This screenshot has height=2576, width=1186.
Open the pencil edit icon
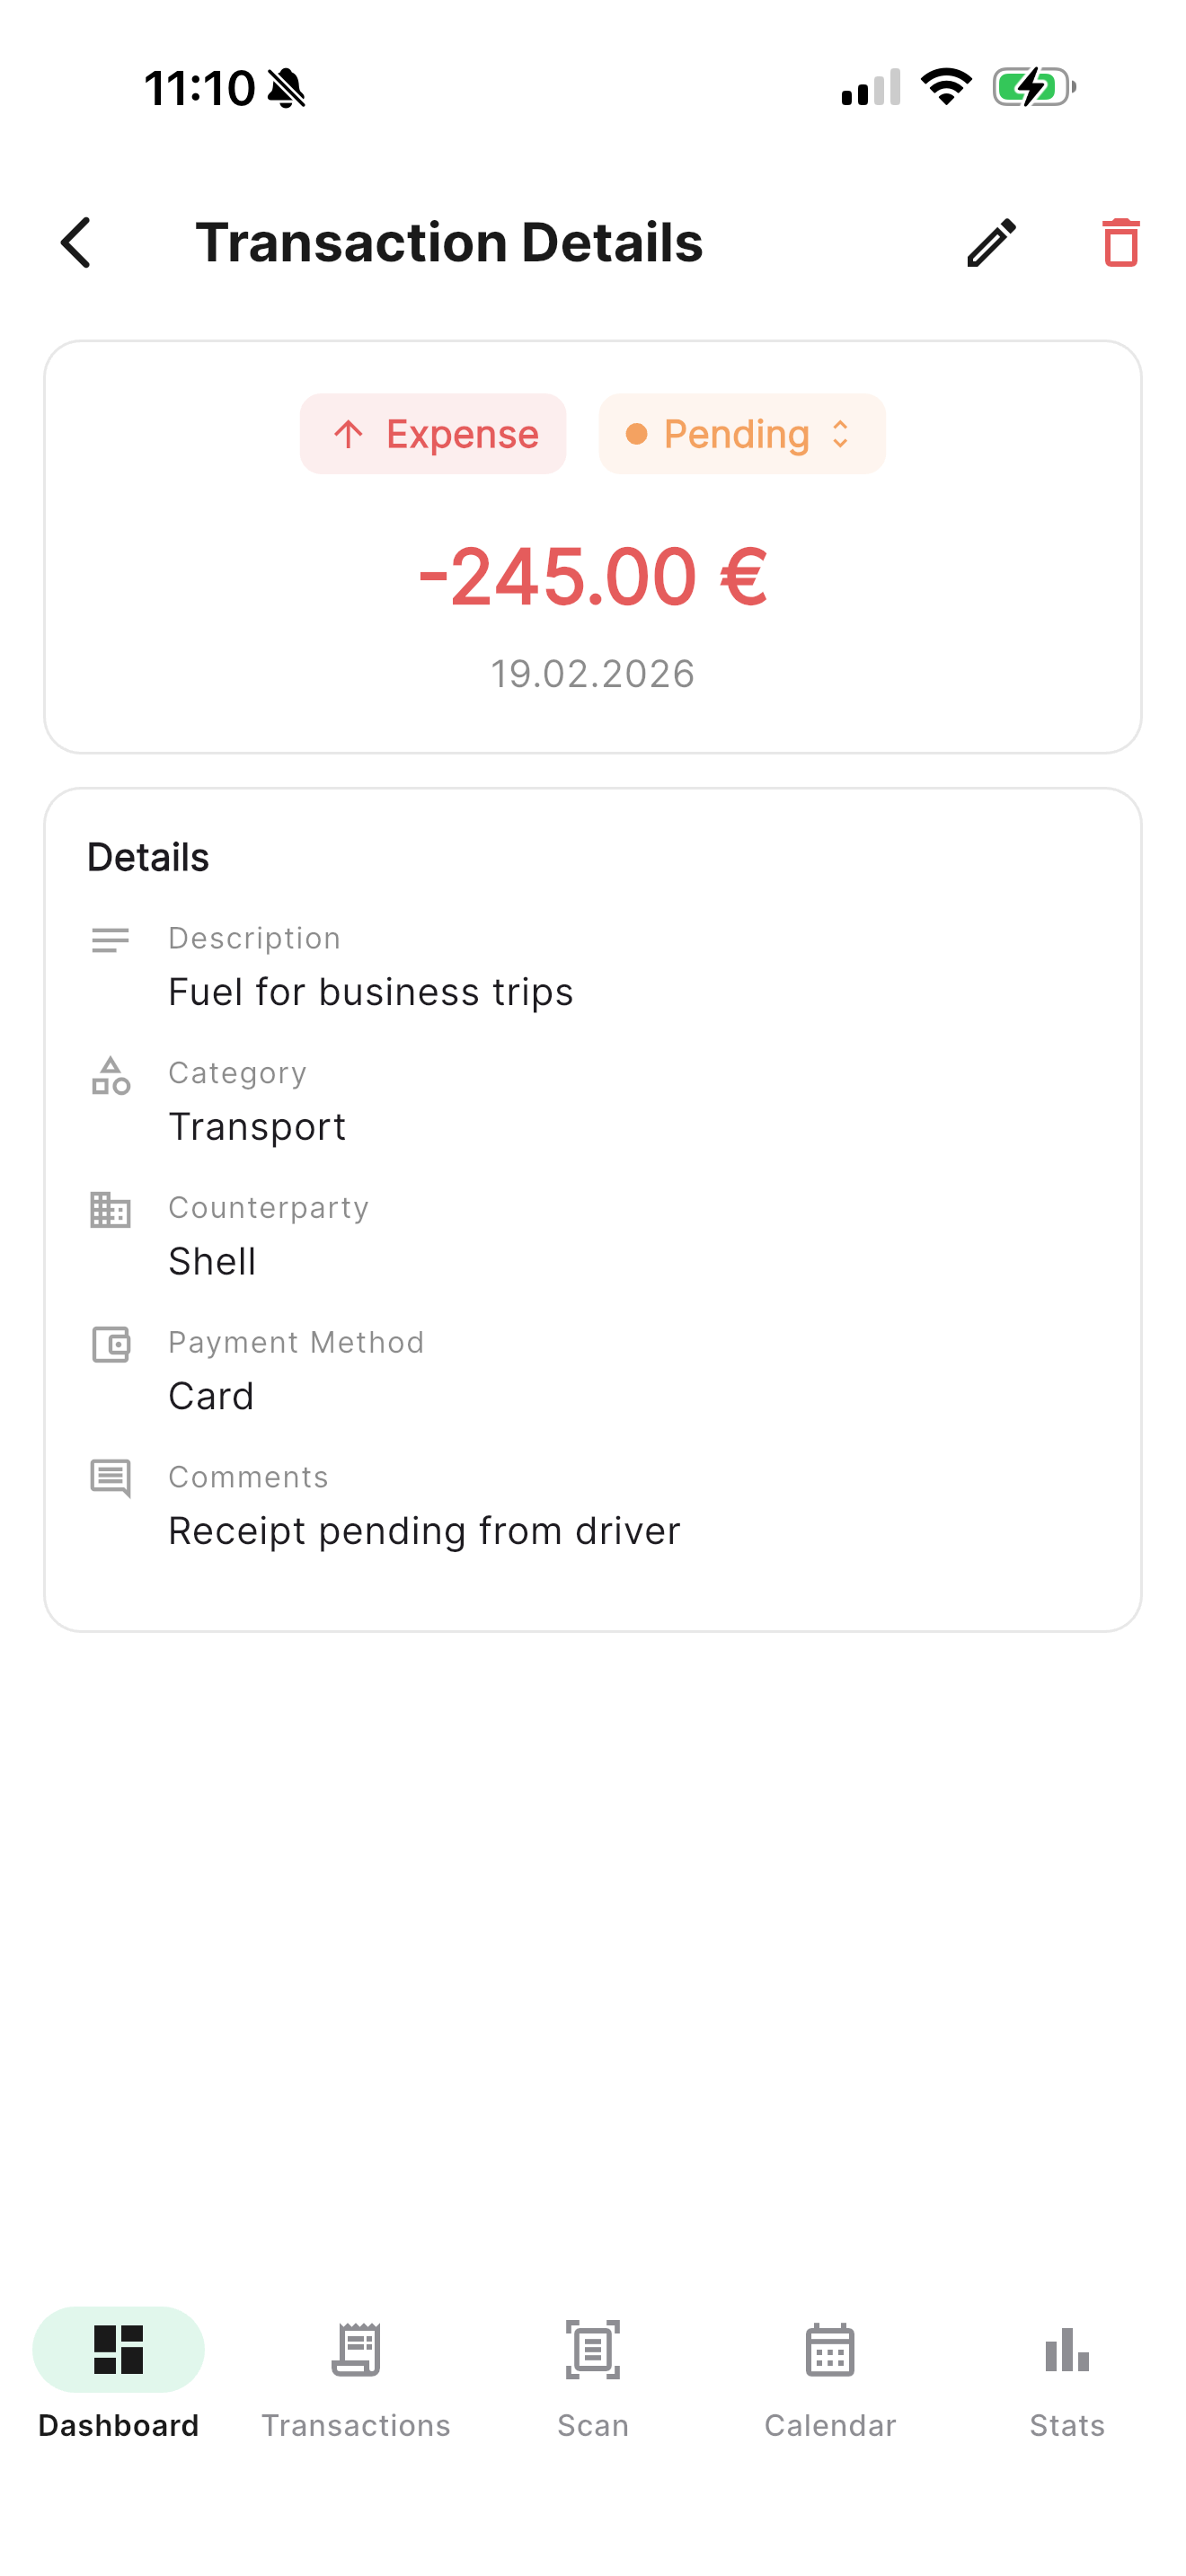(992, 243)
